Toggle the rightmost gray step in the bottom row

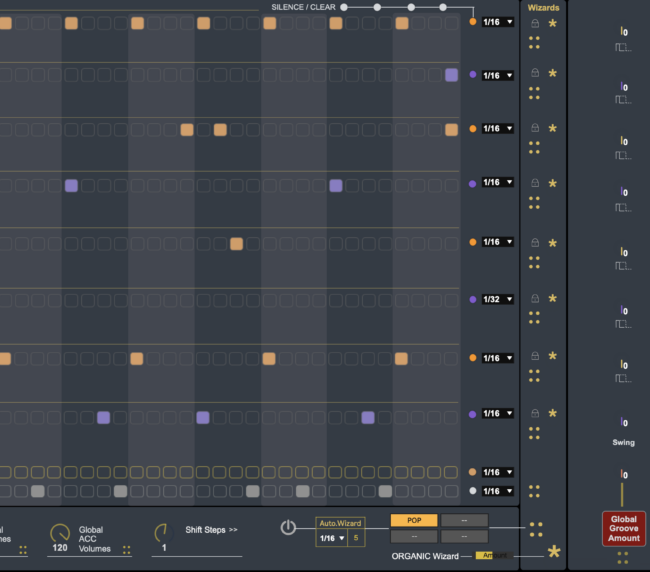pyautogui.click(x=385, y=491)
